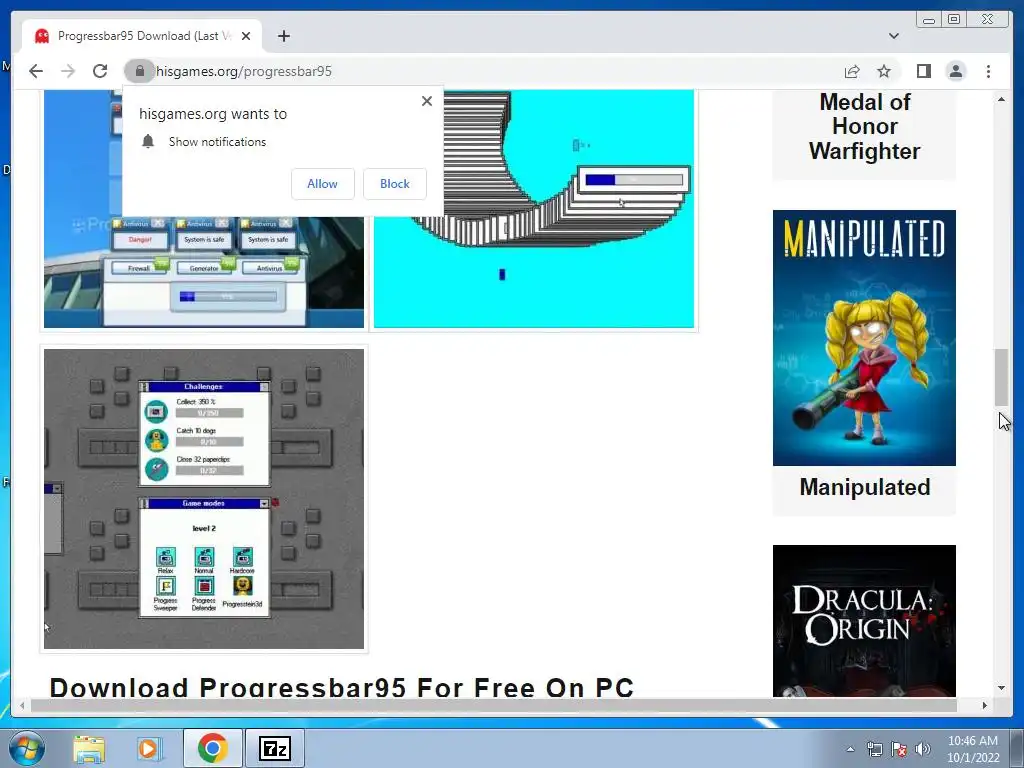
Task: Go back using the browser back arrow
Action: (36, 71)
